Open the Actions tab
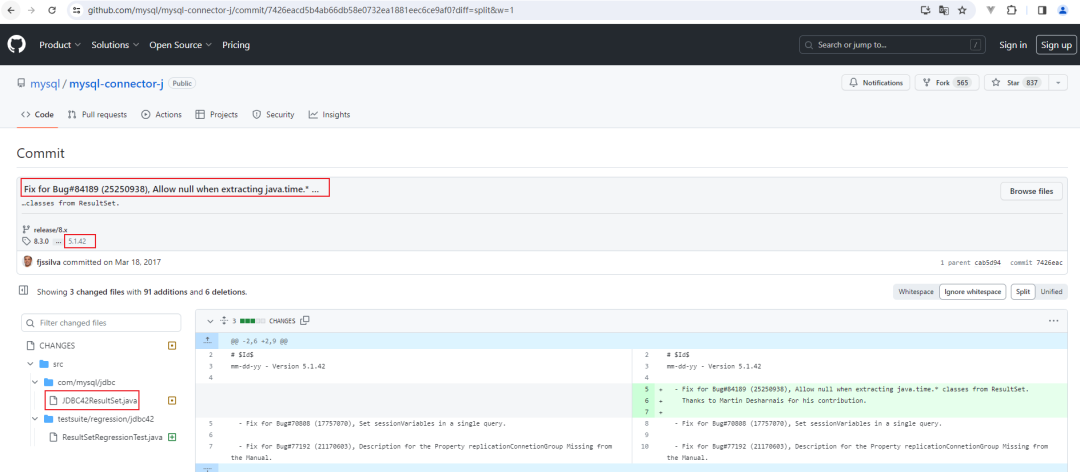Image resolution: width=1080 pixels, height=472 pixels. 161,114
